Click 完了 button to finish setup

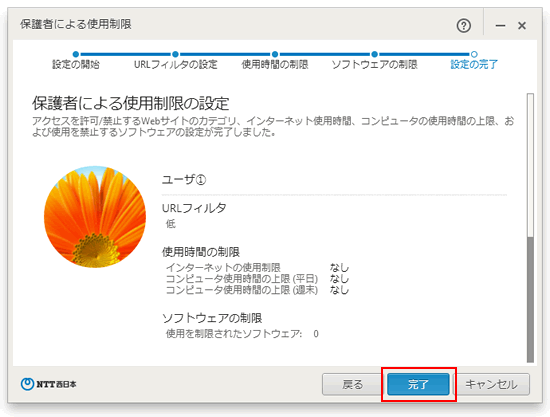click(418, 384)
